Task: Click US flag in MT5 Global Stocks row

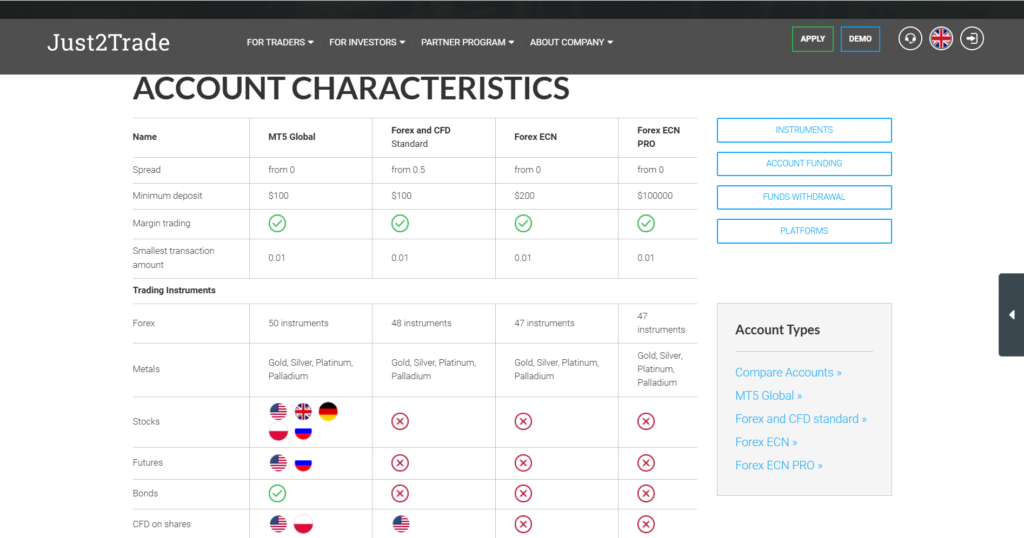Action: [278, 411]
